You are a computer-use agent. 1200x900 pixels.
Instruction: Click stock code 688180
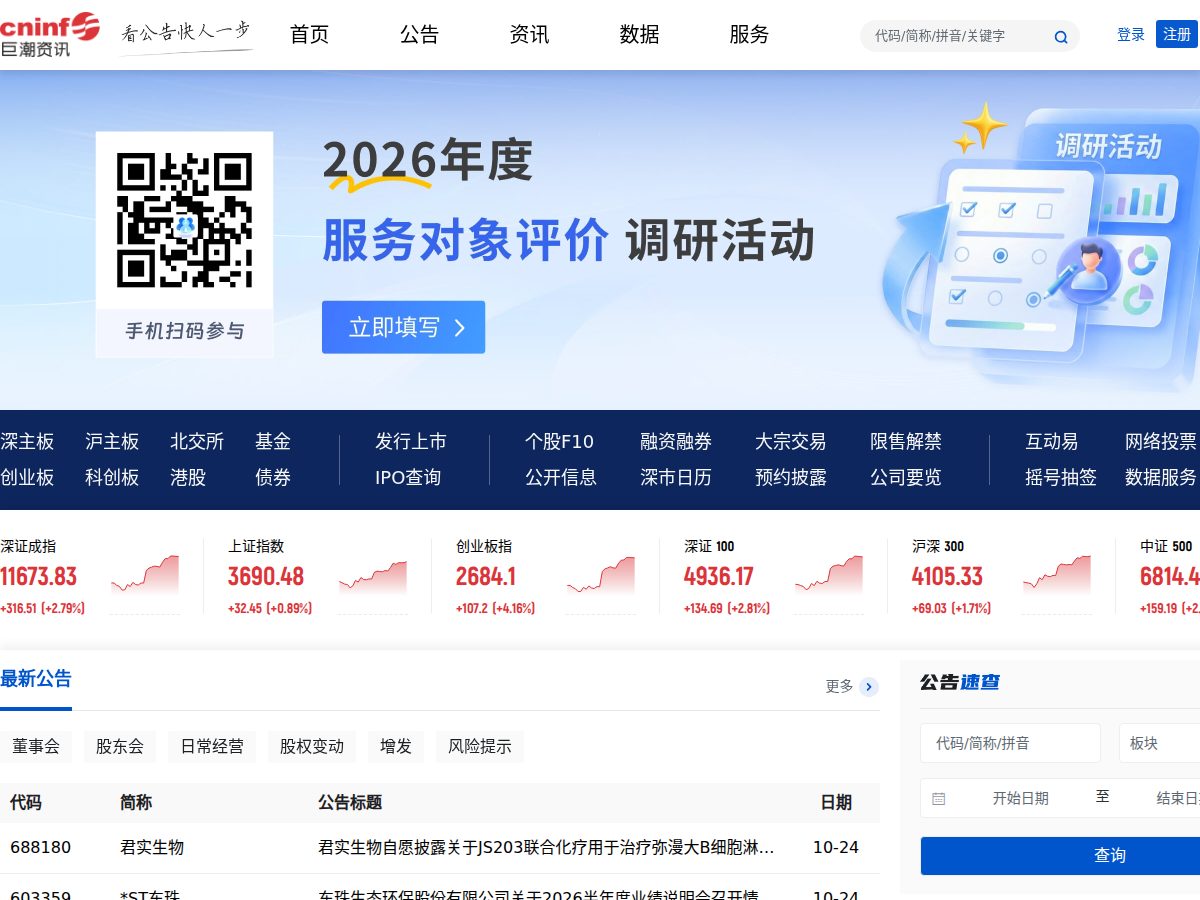click(x=41, y=847)
